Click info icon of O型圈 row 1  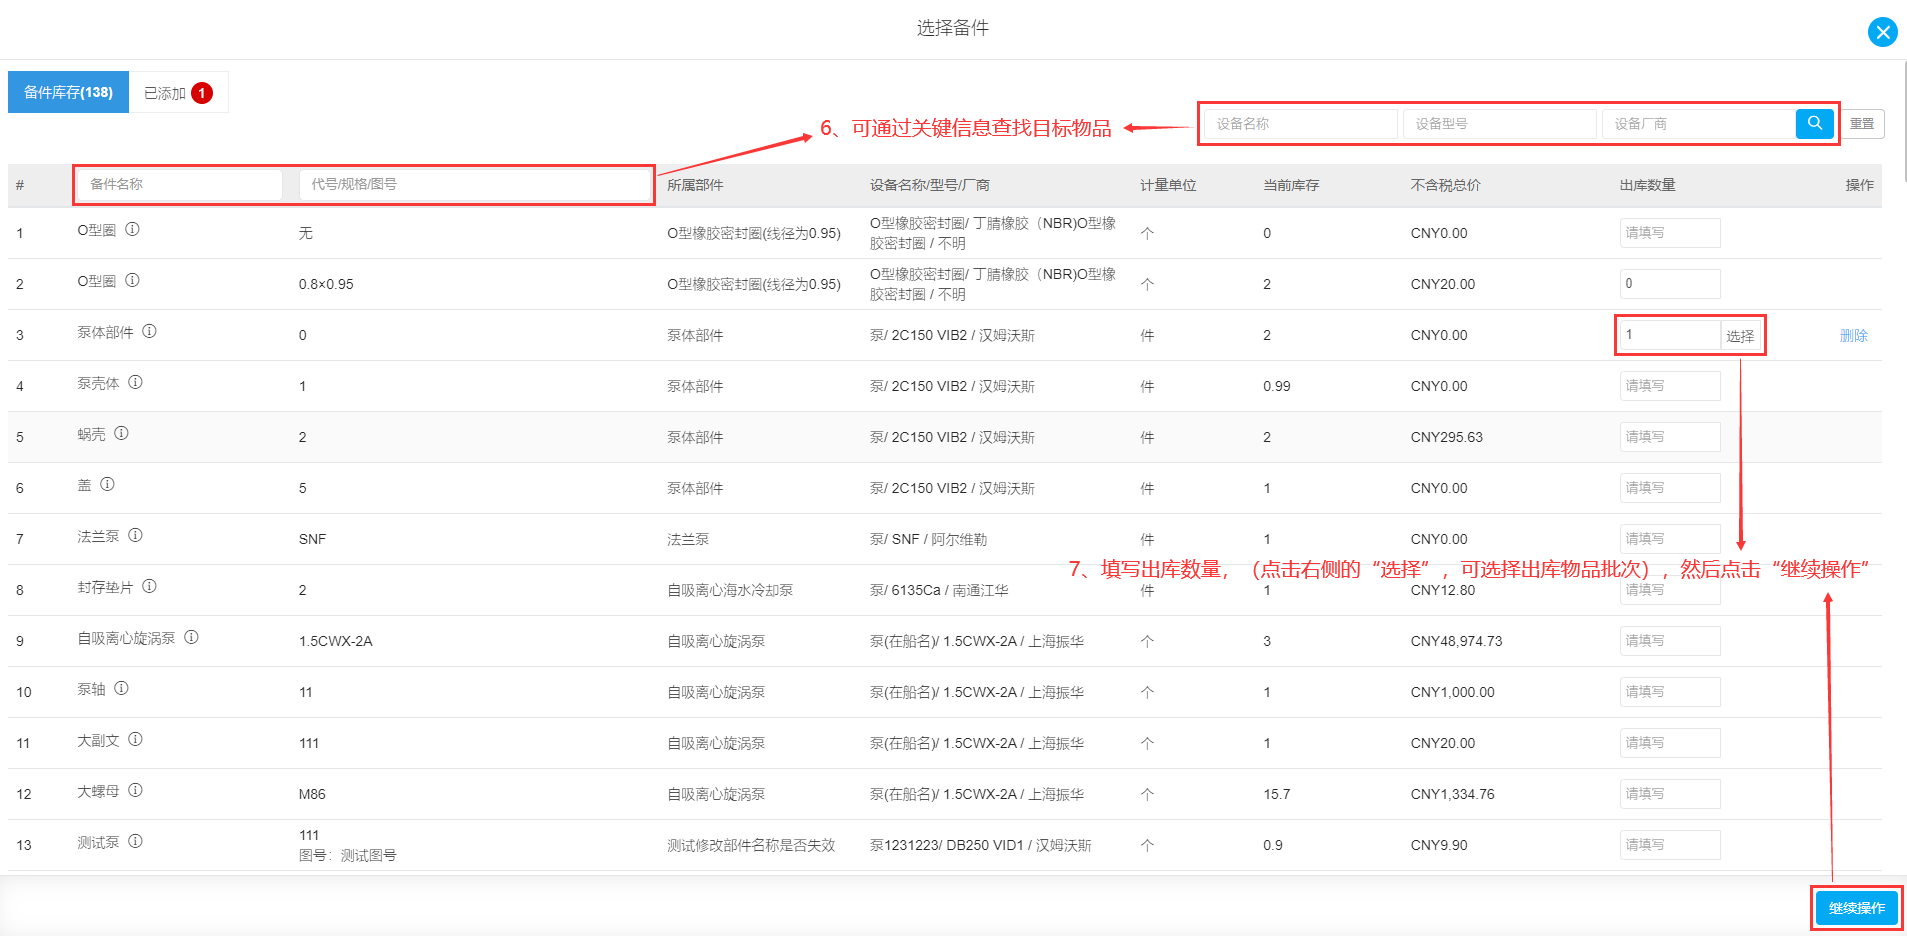[x=132, y=229]
